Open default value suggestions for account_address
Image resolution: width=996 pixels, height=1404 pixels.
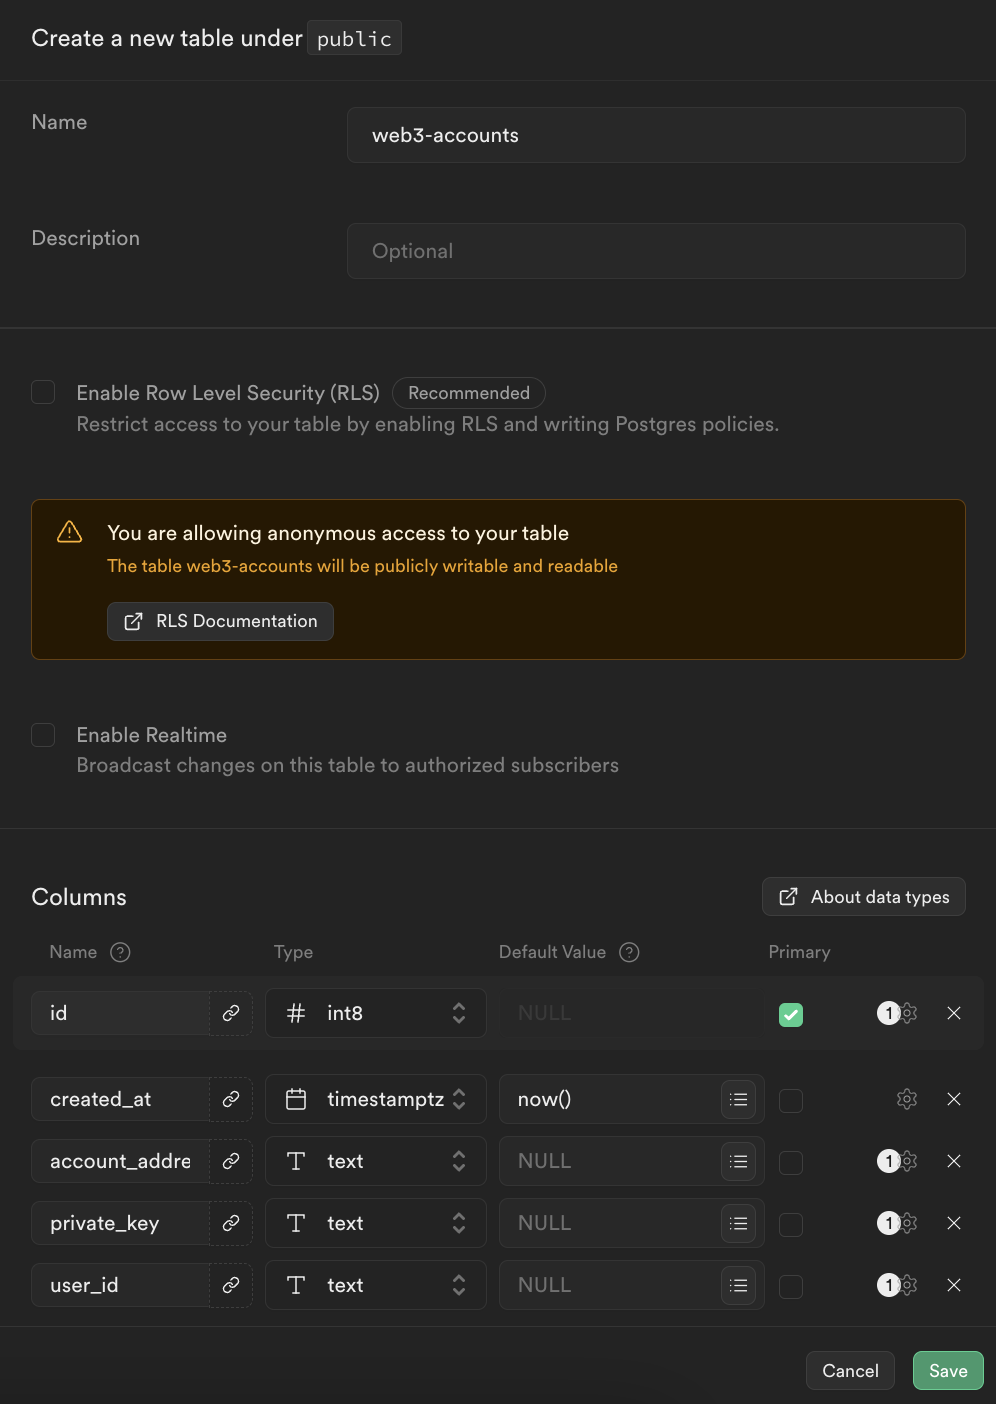pos(739,1161)
